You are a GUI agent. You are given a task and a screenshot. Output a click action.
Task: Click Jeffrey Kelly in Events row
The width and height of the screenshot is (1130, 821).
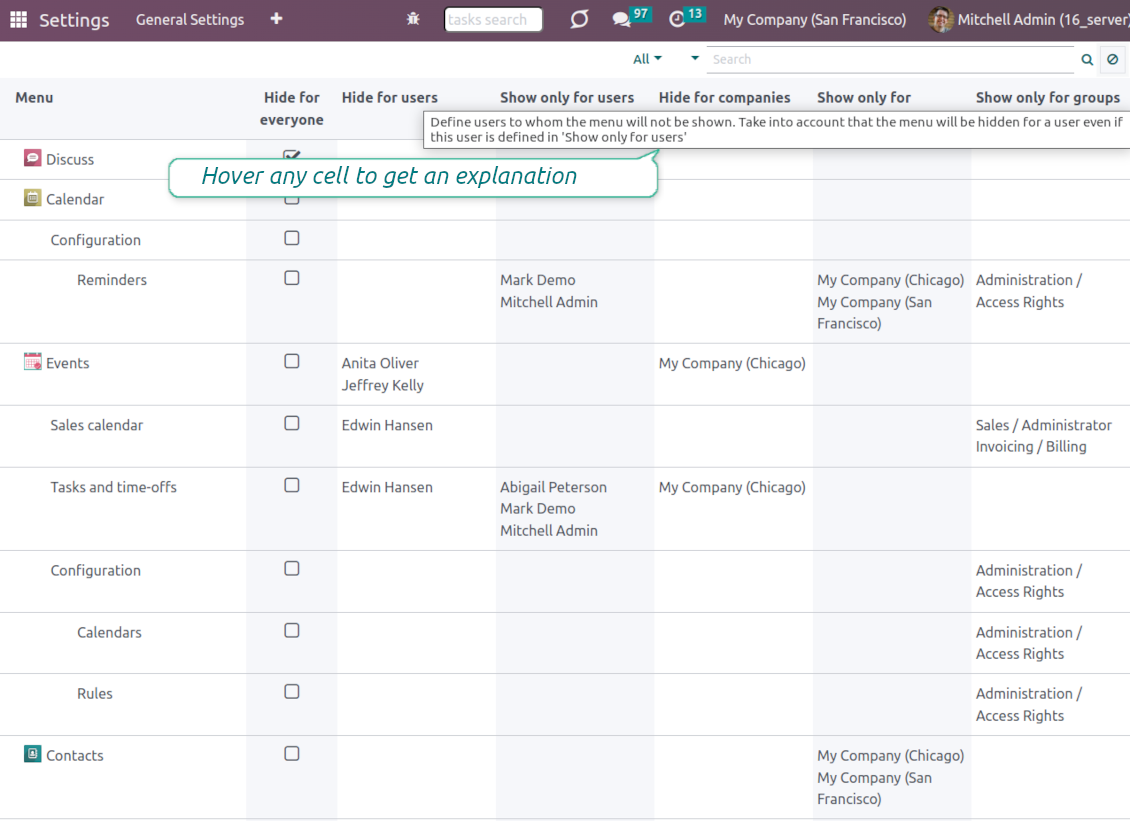click(383, 386)
